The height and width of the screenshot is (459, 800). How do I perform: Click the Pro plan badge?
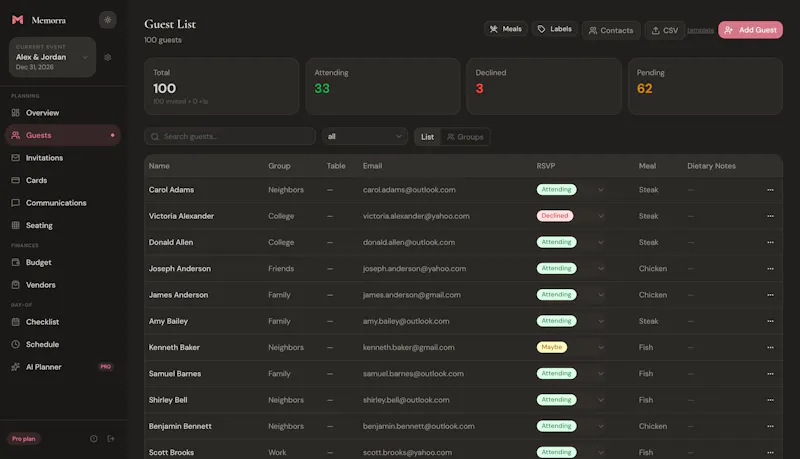(24, 439)
